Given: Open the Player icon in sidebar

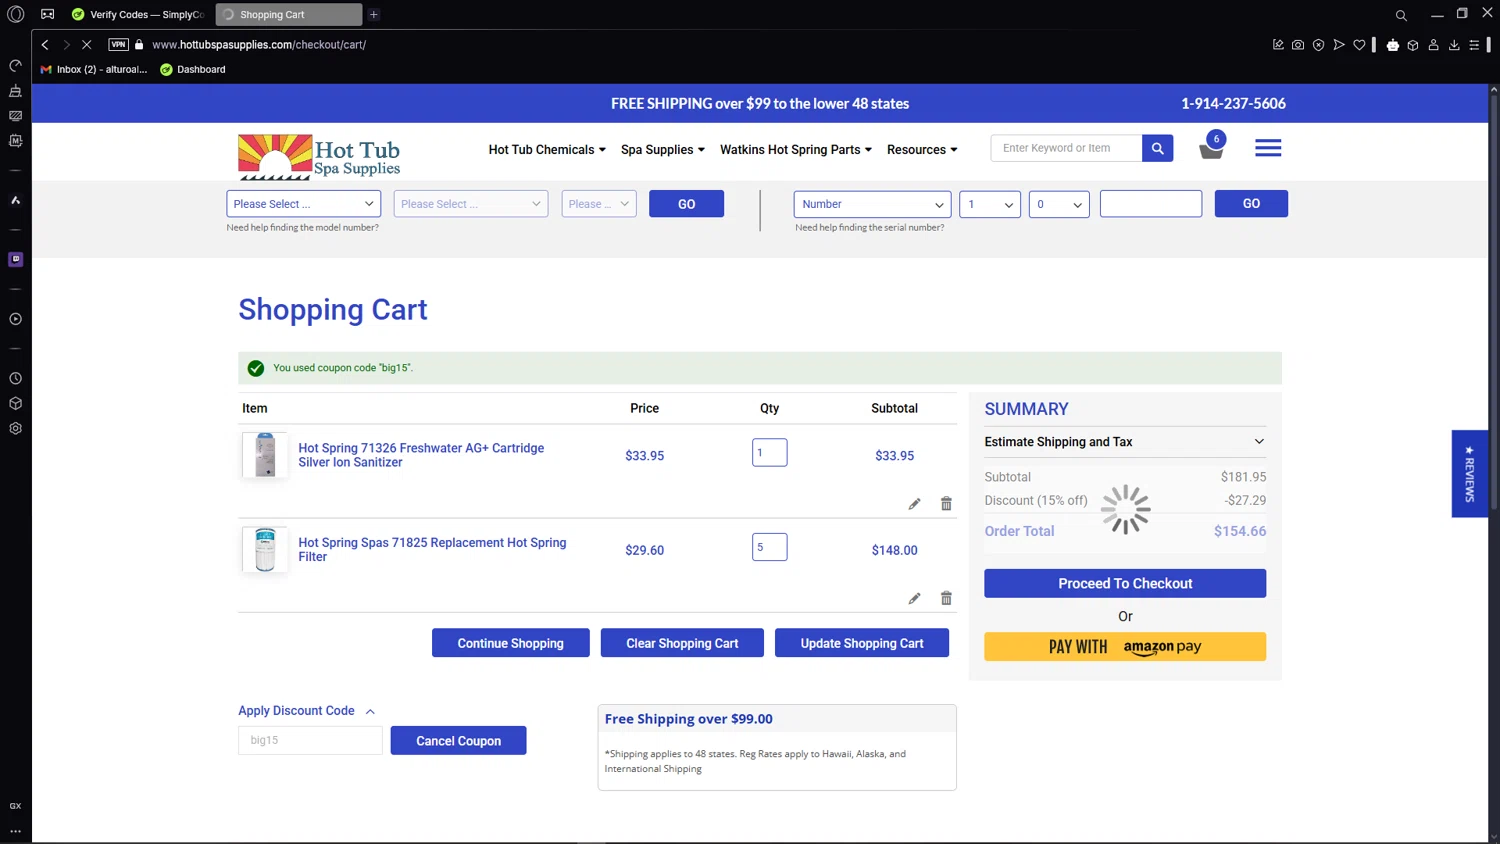Looking at the screenshot, I should (x=16, y=319).
